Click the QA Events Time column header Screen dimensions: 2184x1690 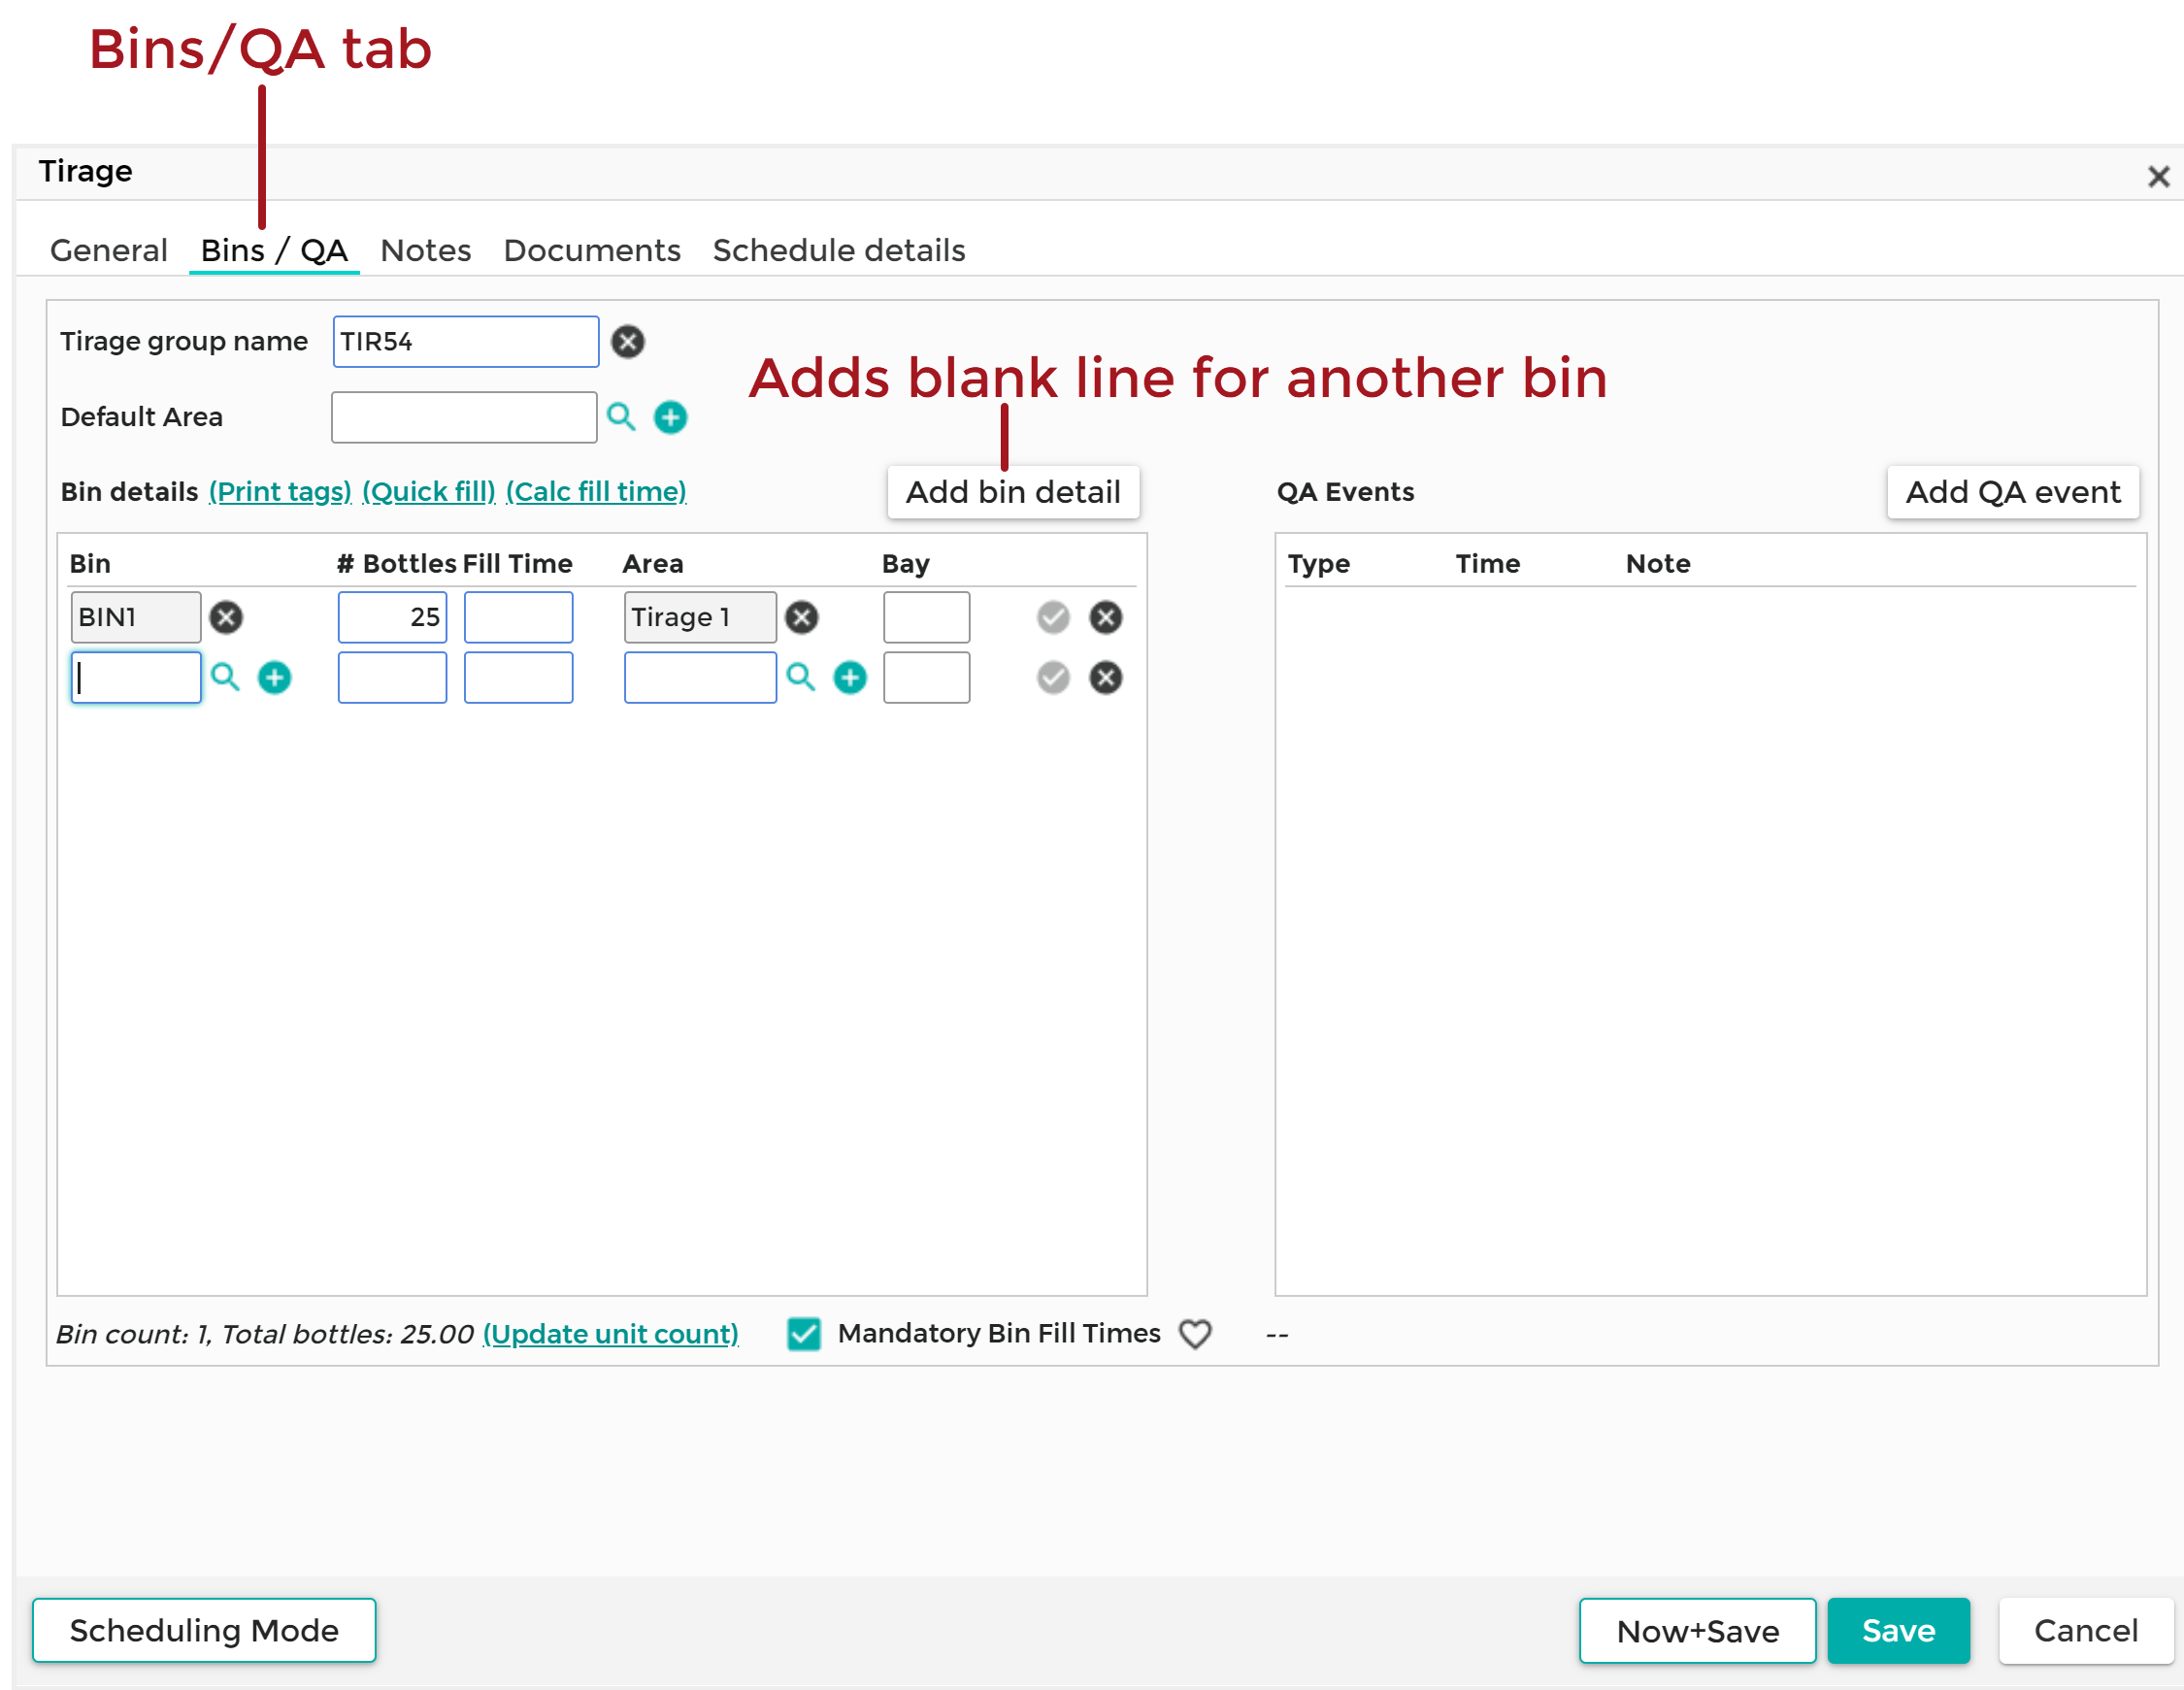tap(1487, 564)
